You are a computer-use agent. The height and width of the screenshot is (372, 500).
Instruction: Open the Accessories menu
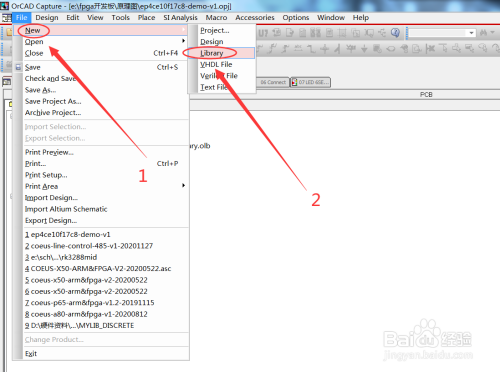(x=255, y=17)
